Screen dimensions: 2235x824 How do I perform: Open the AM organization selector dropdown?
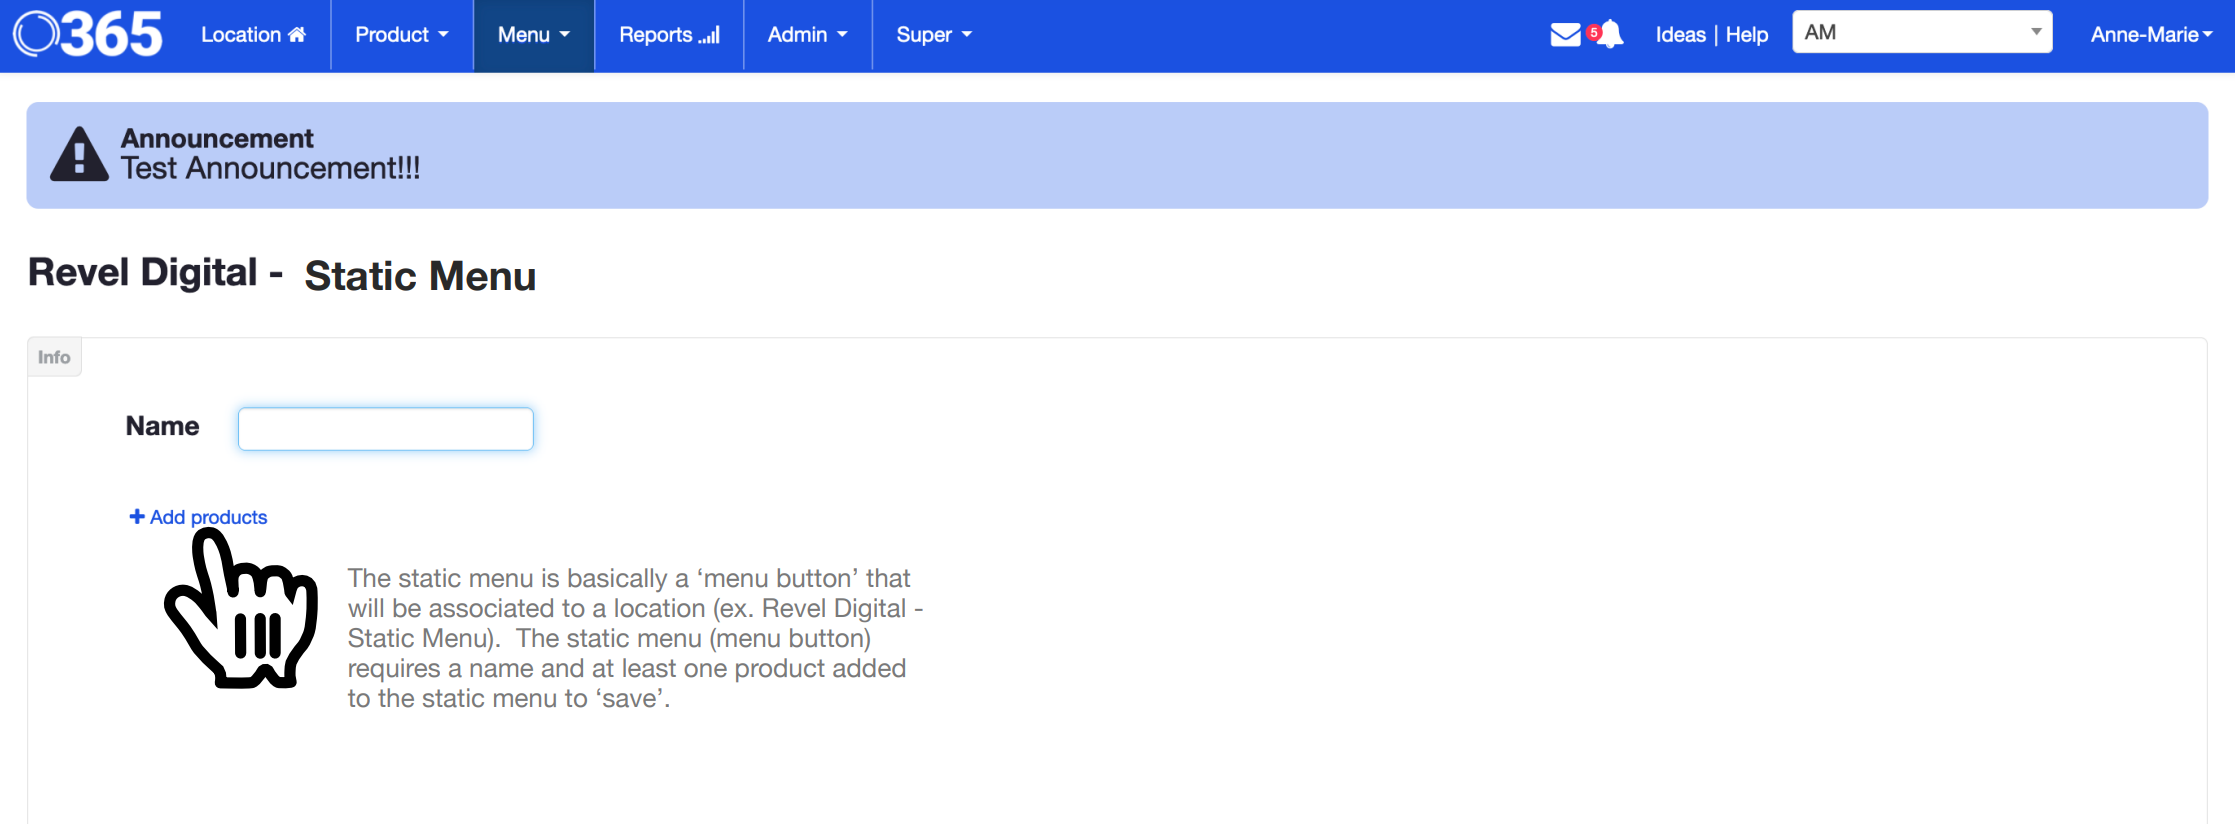[x=1922, y=32]
